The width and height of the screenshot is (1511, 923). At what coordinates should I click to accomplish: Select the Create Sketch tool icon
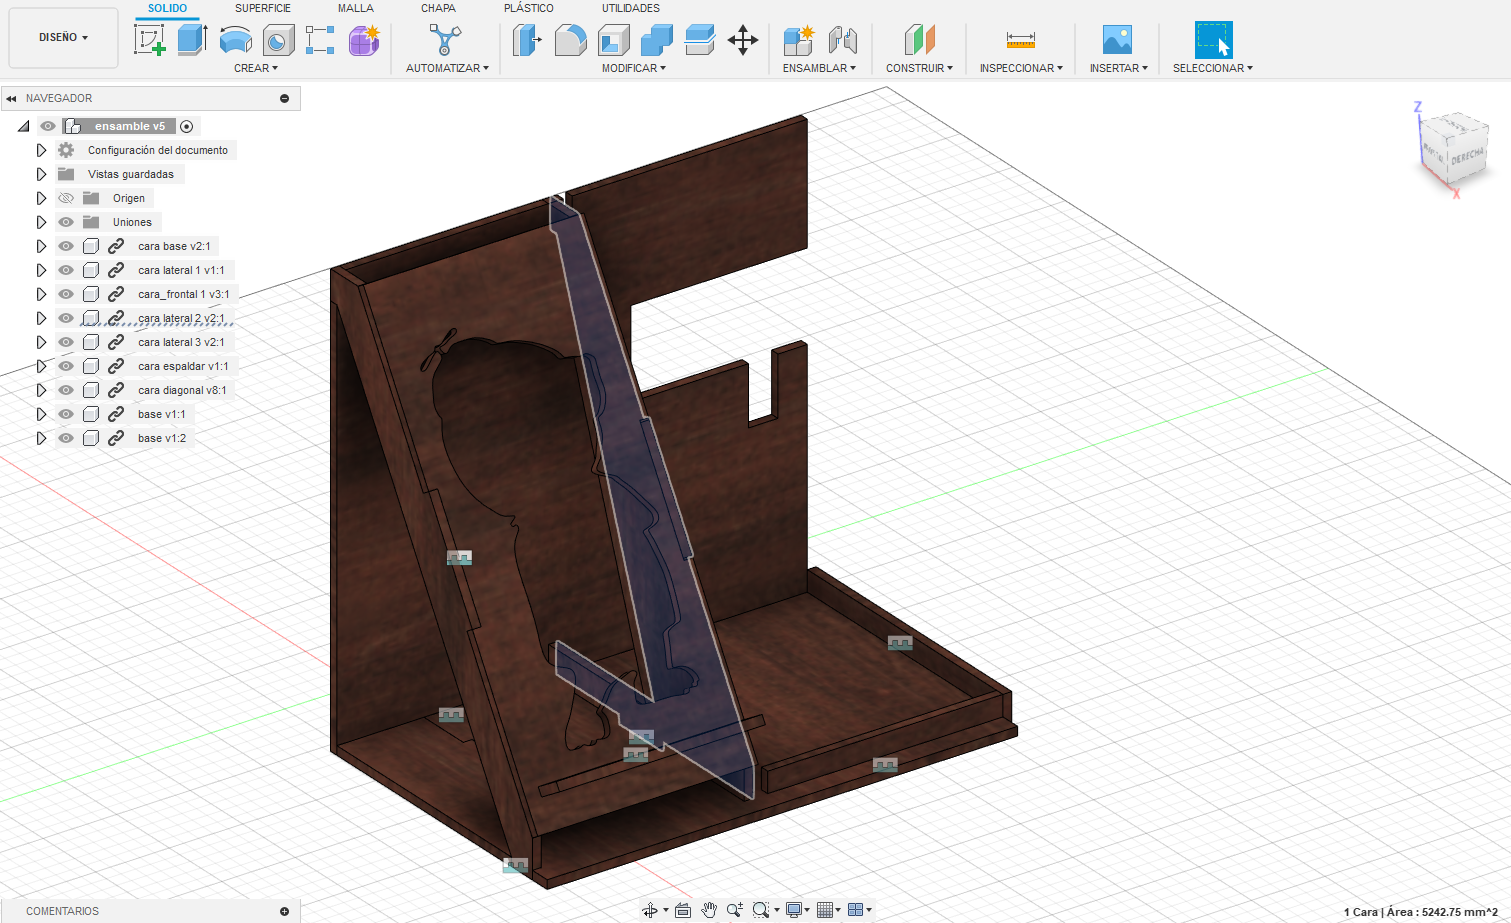149,40
